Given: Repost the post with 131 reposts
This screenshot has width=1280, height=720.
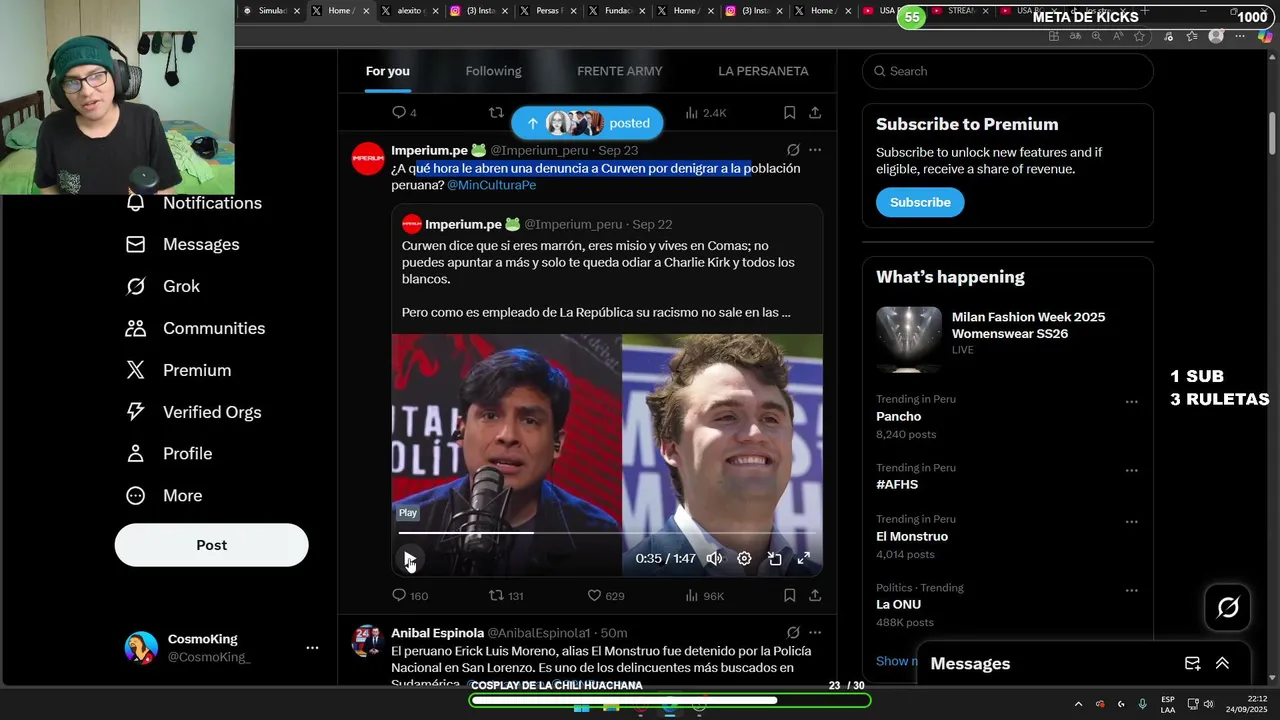Looking at the screenshot, I should tap(506, 595).
